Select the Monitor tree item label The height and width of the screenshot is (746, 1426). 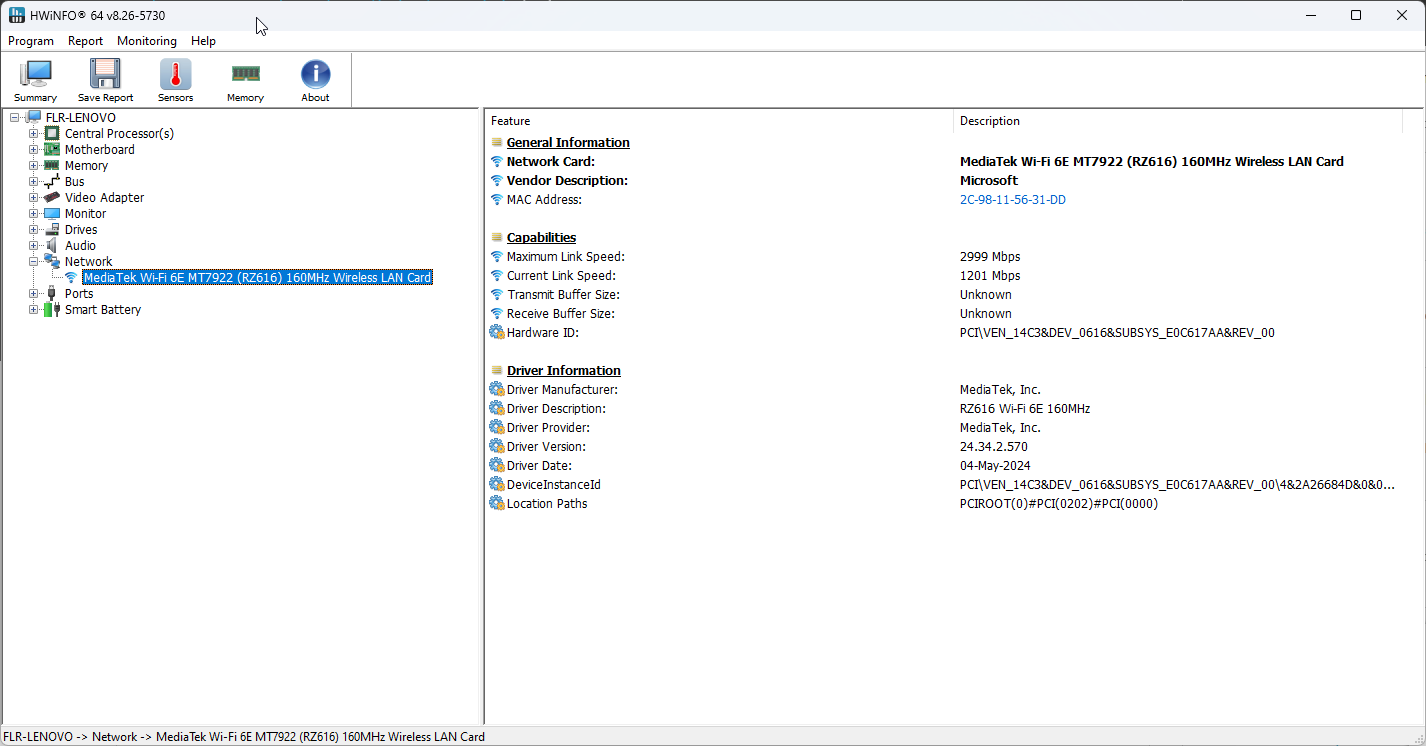click(x=86, y=214)
